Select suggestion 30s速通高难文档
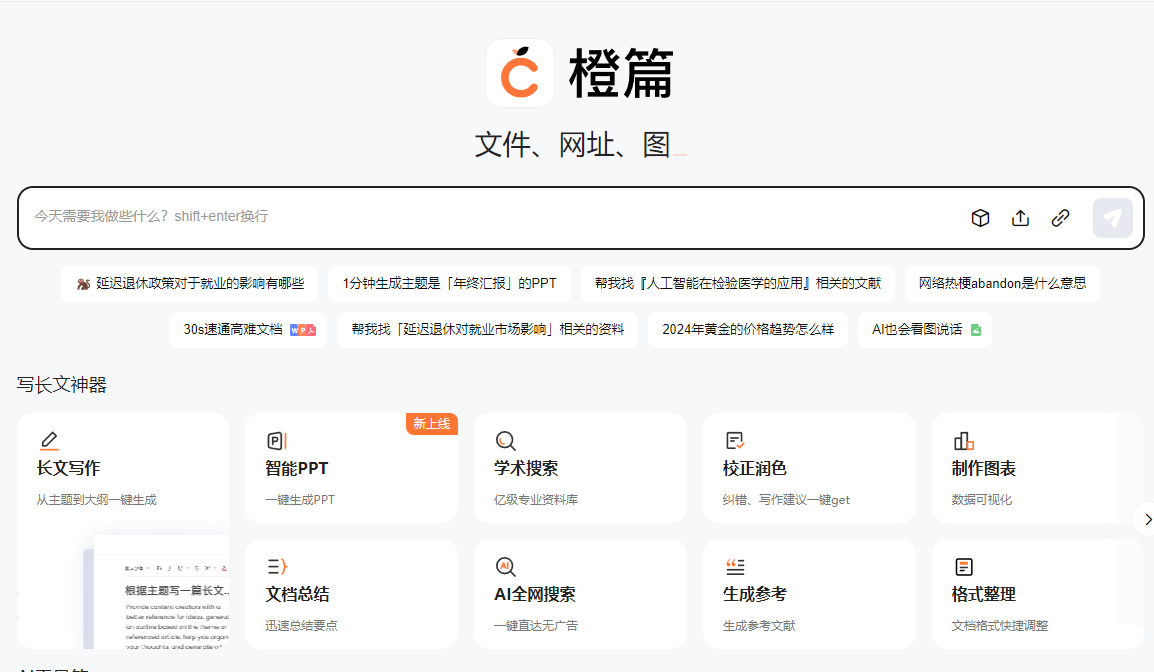This screenshot has width=1154, height=672. click(248, 330)
